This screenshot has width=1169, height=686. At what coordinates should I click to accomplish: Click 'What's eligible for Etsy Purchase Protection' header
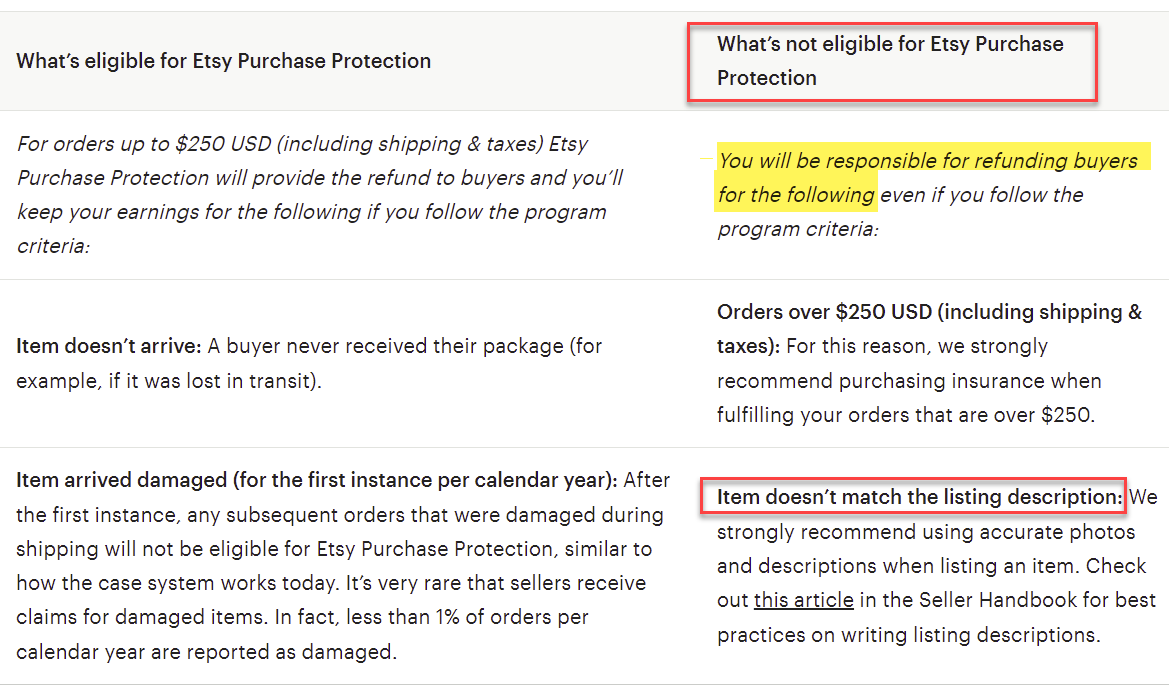tap(224, 61)
